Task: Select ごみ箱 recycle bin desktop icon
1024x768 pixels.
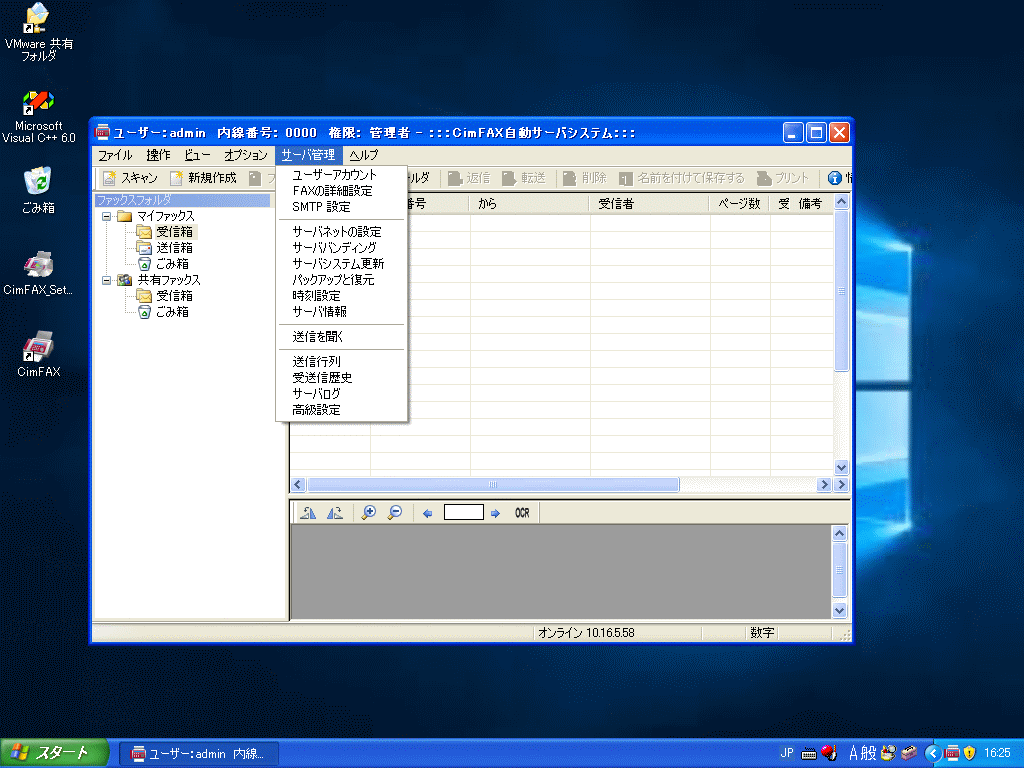Action: click(x=38, y=191)
